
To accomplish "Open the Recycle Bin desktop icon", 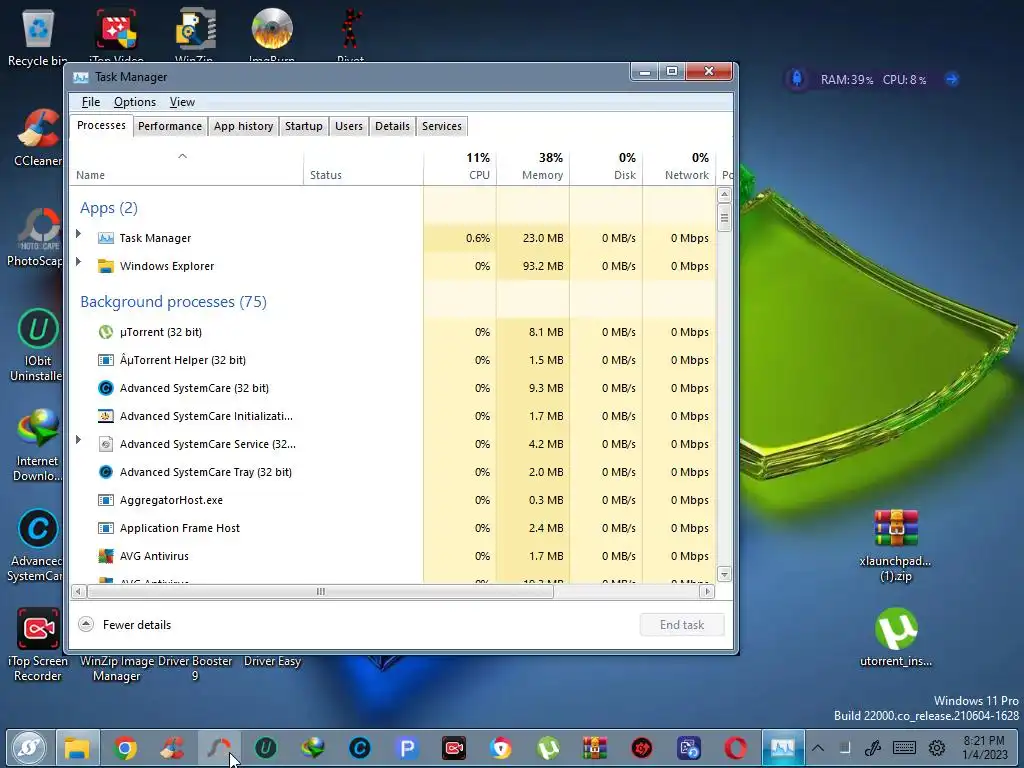I will tap(38, 36).
